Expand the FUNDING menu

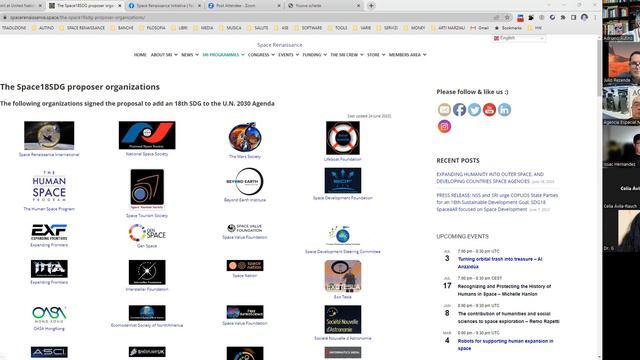[314, 55]
